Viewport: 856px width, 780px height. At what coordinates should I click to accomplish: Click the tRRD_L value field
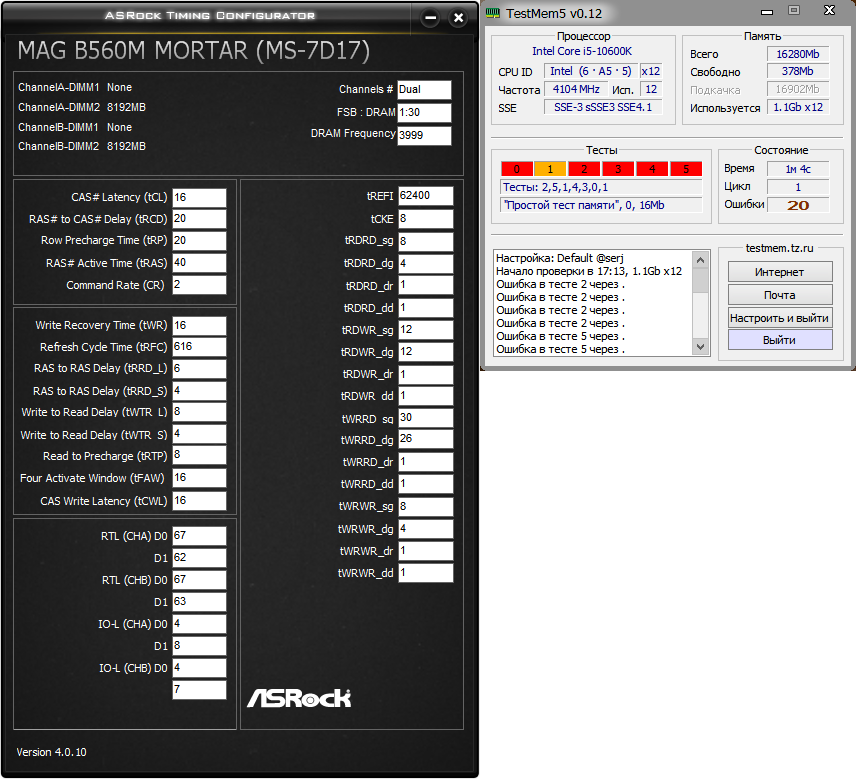click(x=199, y=369)
